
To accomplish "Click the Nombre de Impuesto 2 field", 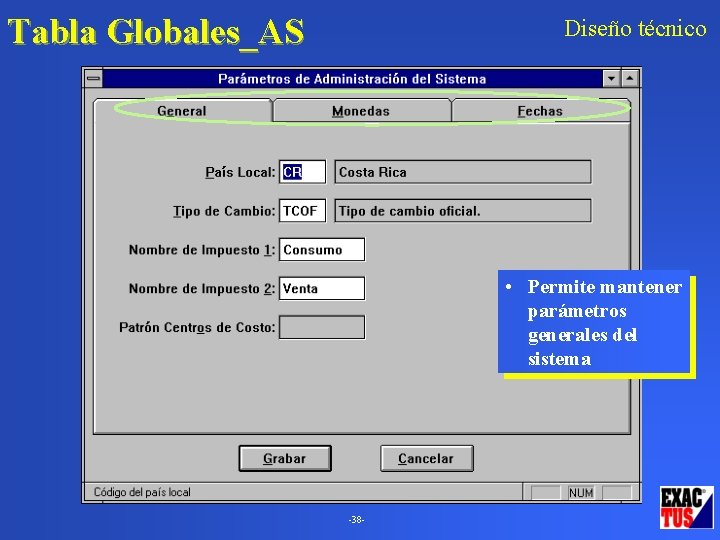I will click(322, 288).
